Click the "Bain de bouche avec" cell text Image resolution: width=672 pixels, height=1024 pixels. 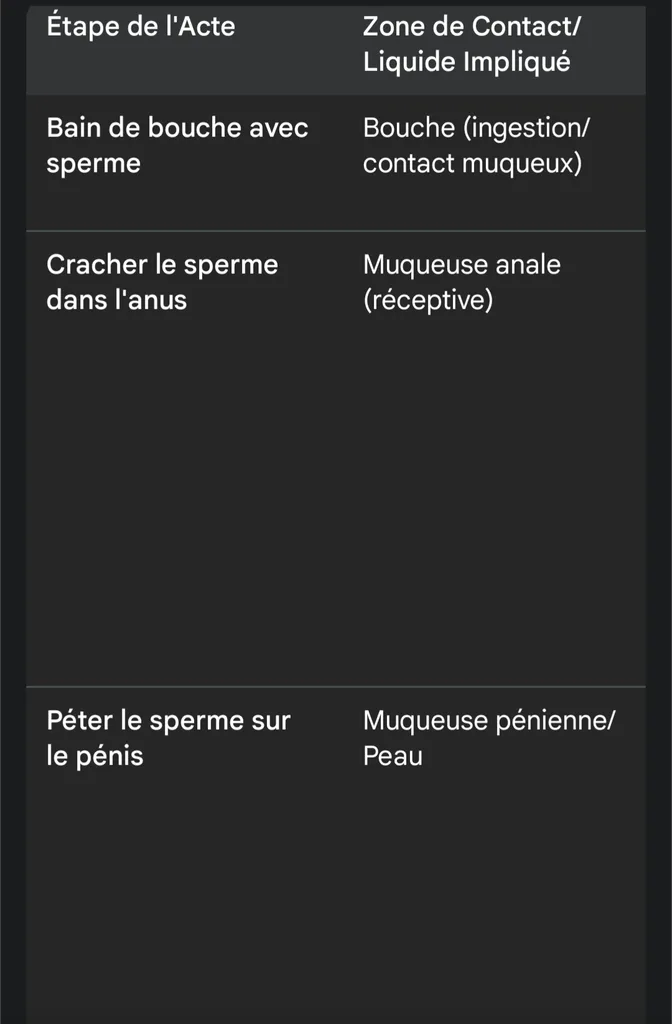pos(177,128)
